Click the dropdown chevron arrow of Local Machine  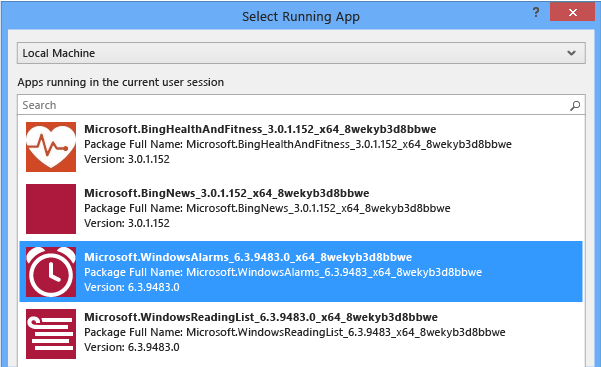click(571, 53)
